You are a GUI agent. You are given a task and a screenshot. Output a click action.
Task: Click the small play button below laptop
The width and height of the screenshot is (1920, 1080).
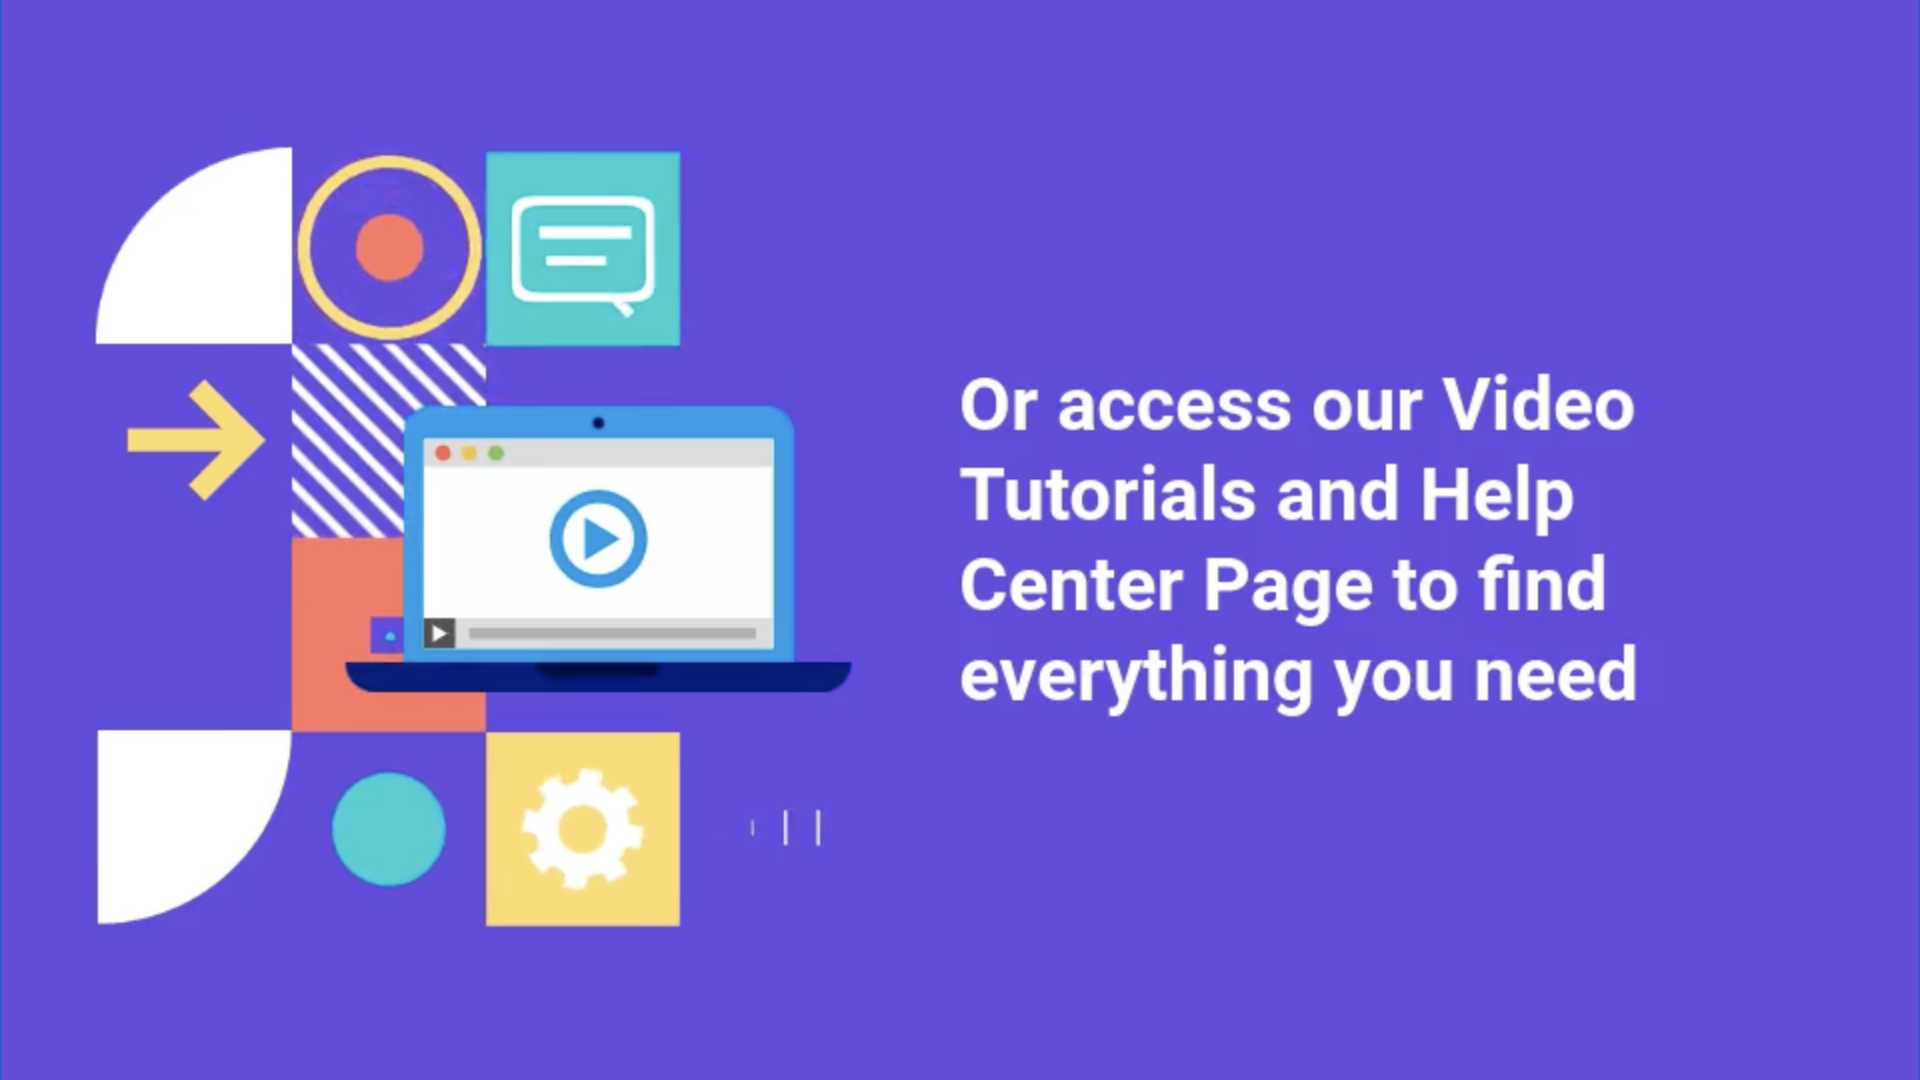(436, 634)
